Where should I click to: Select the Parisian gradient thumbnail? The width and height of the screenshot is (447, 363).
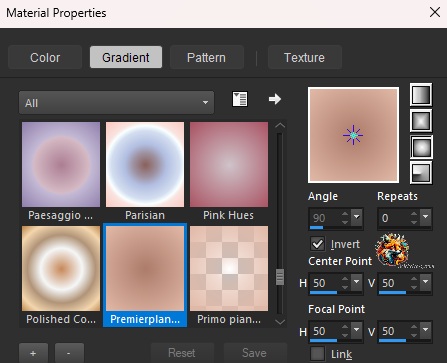click(x=145, y=164)
